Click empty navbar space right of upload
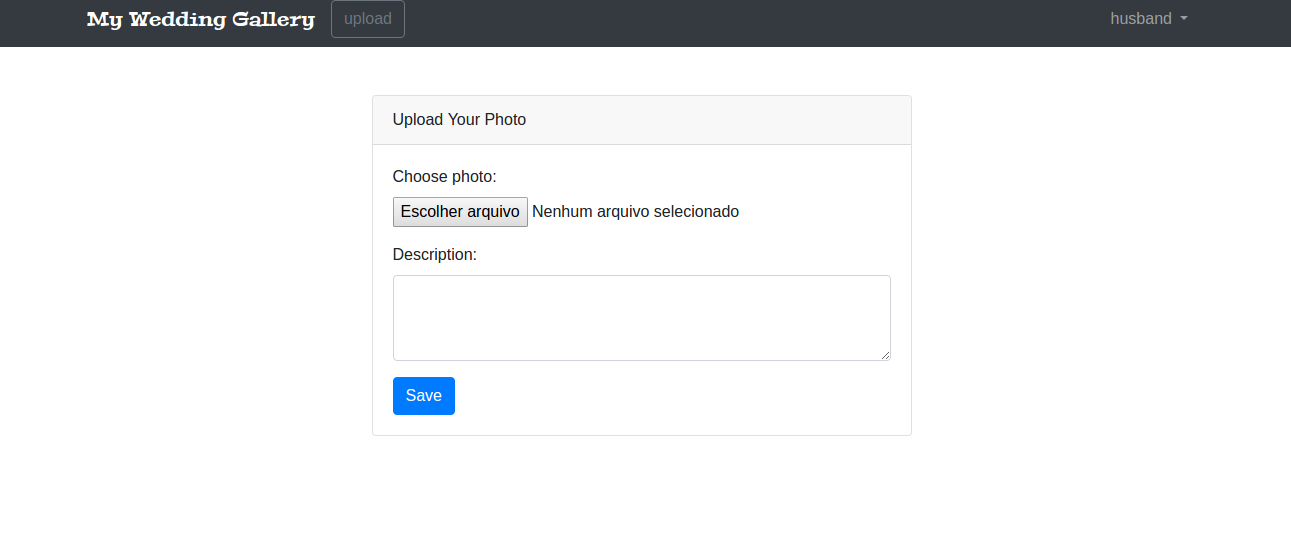 (x=750, y=22)
